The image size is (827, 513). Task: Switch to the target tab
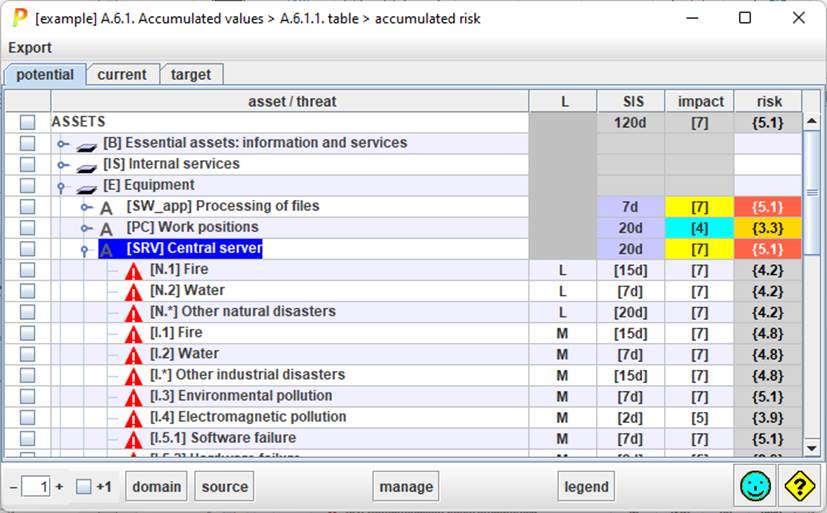(190, 74)
